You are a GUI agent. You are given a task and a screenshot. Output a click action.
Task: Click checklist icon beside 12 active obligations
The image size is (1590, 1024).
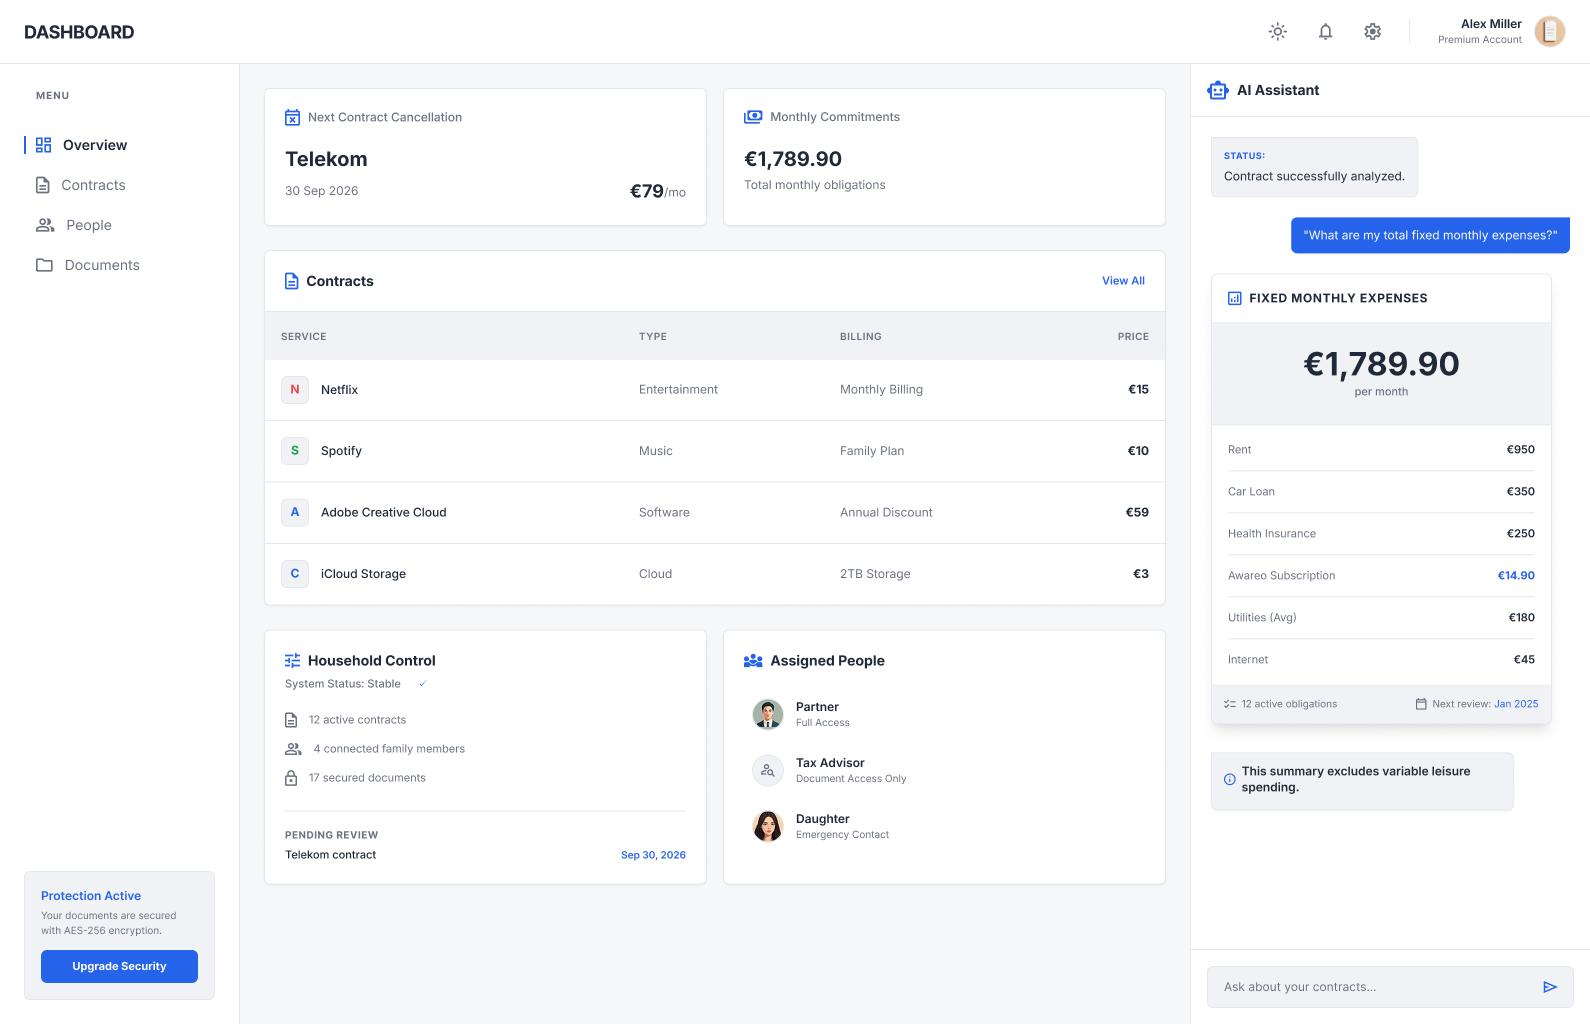tap(1230, 704)
